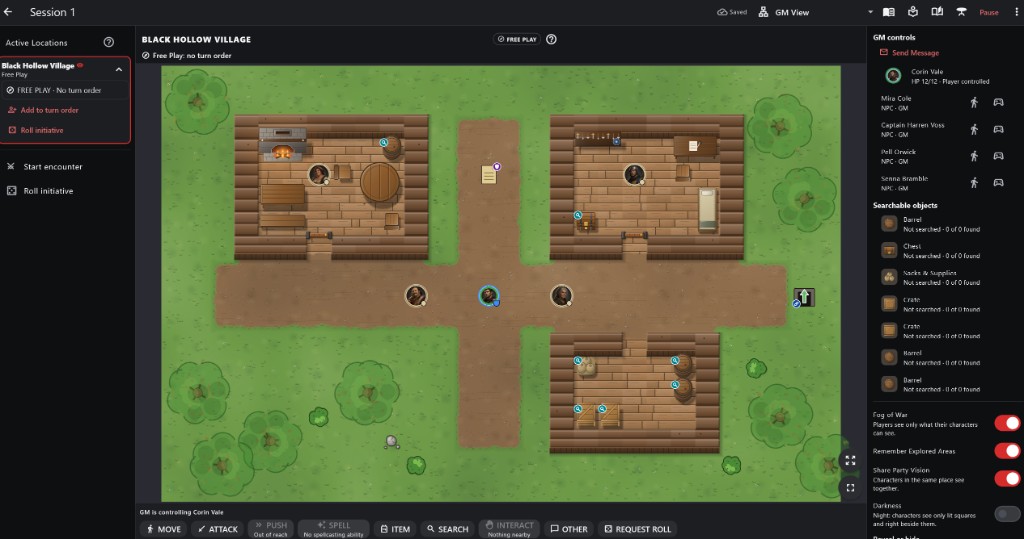This screenshot has height=539, width=1024.
Task: Click Add to turn order
Action: pos(43,110)
